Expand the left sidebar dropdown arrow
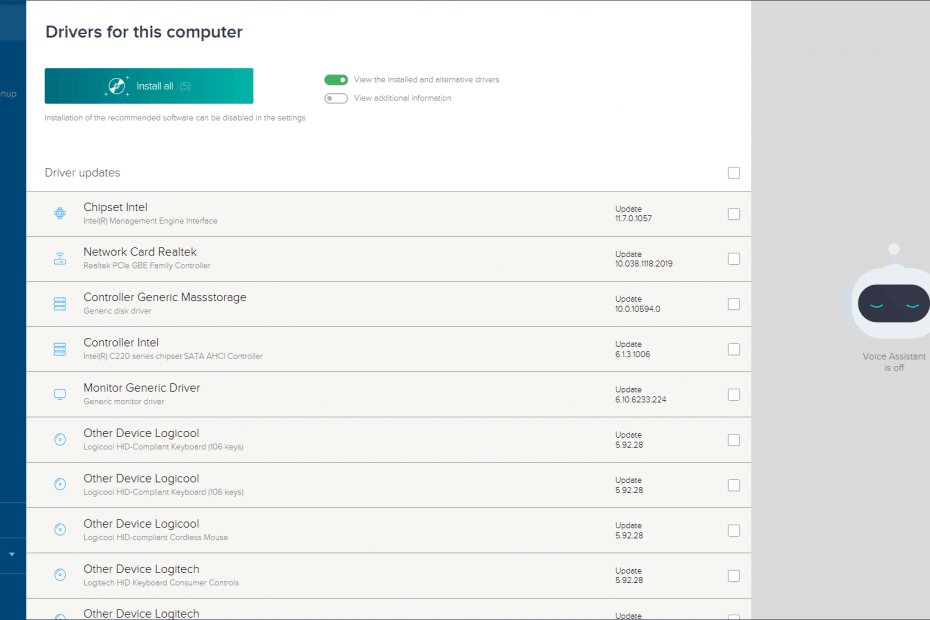Screen dimensions: 930x620 (12, 553)
